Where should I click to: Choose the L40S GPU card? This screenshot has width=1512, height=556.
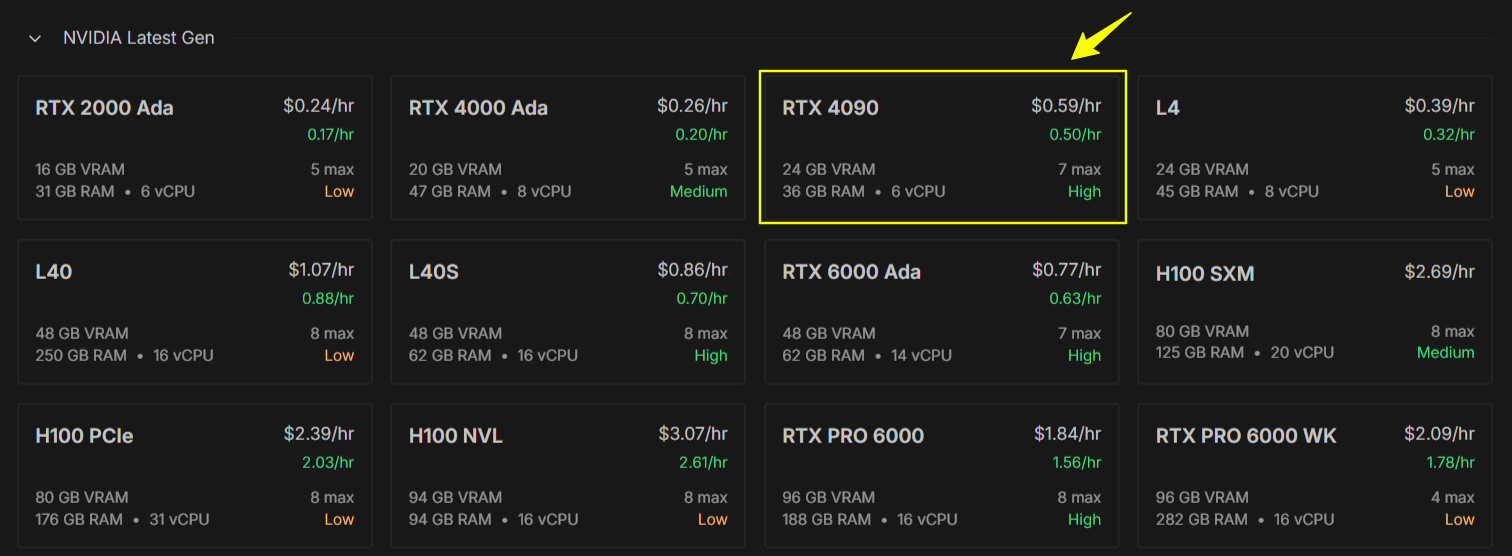pyautogui.click(x=567, y=311)
